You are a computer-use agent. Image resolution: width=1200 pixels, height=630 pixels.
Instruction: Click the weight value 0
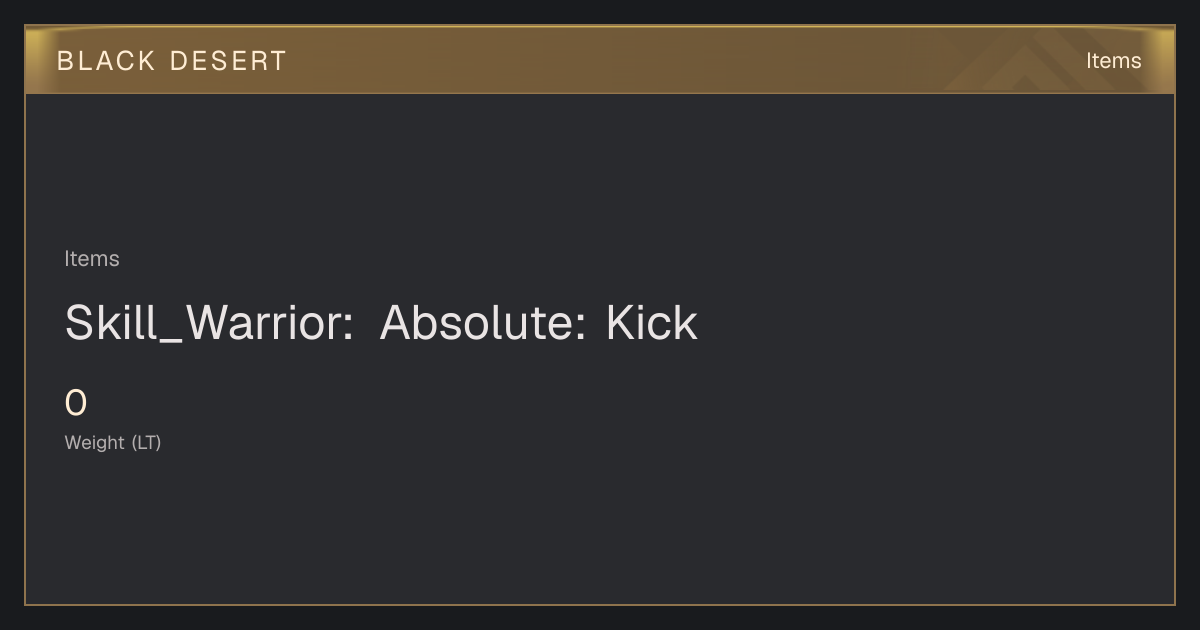[76, 404]
